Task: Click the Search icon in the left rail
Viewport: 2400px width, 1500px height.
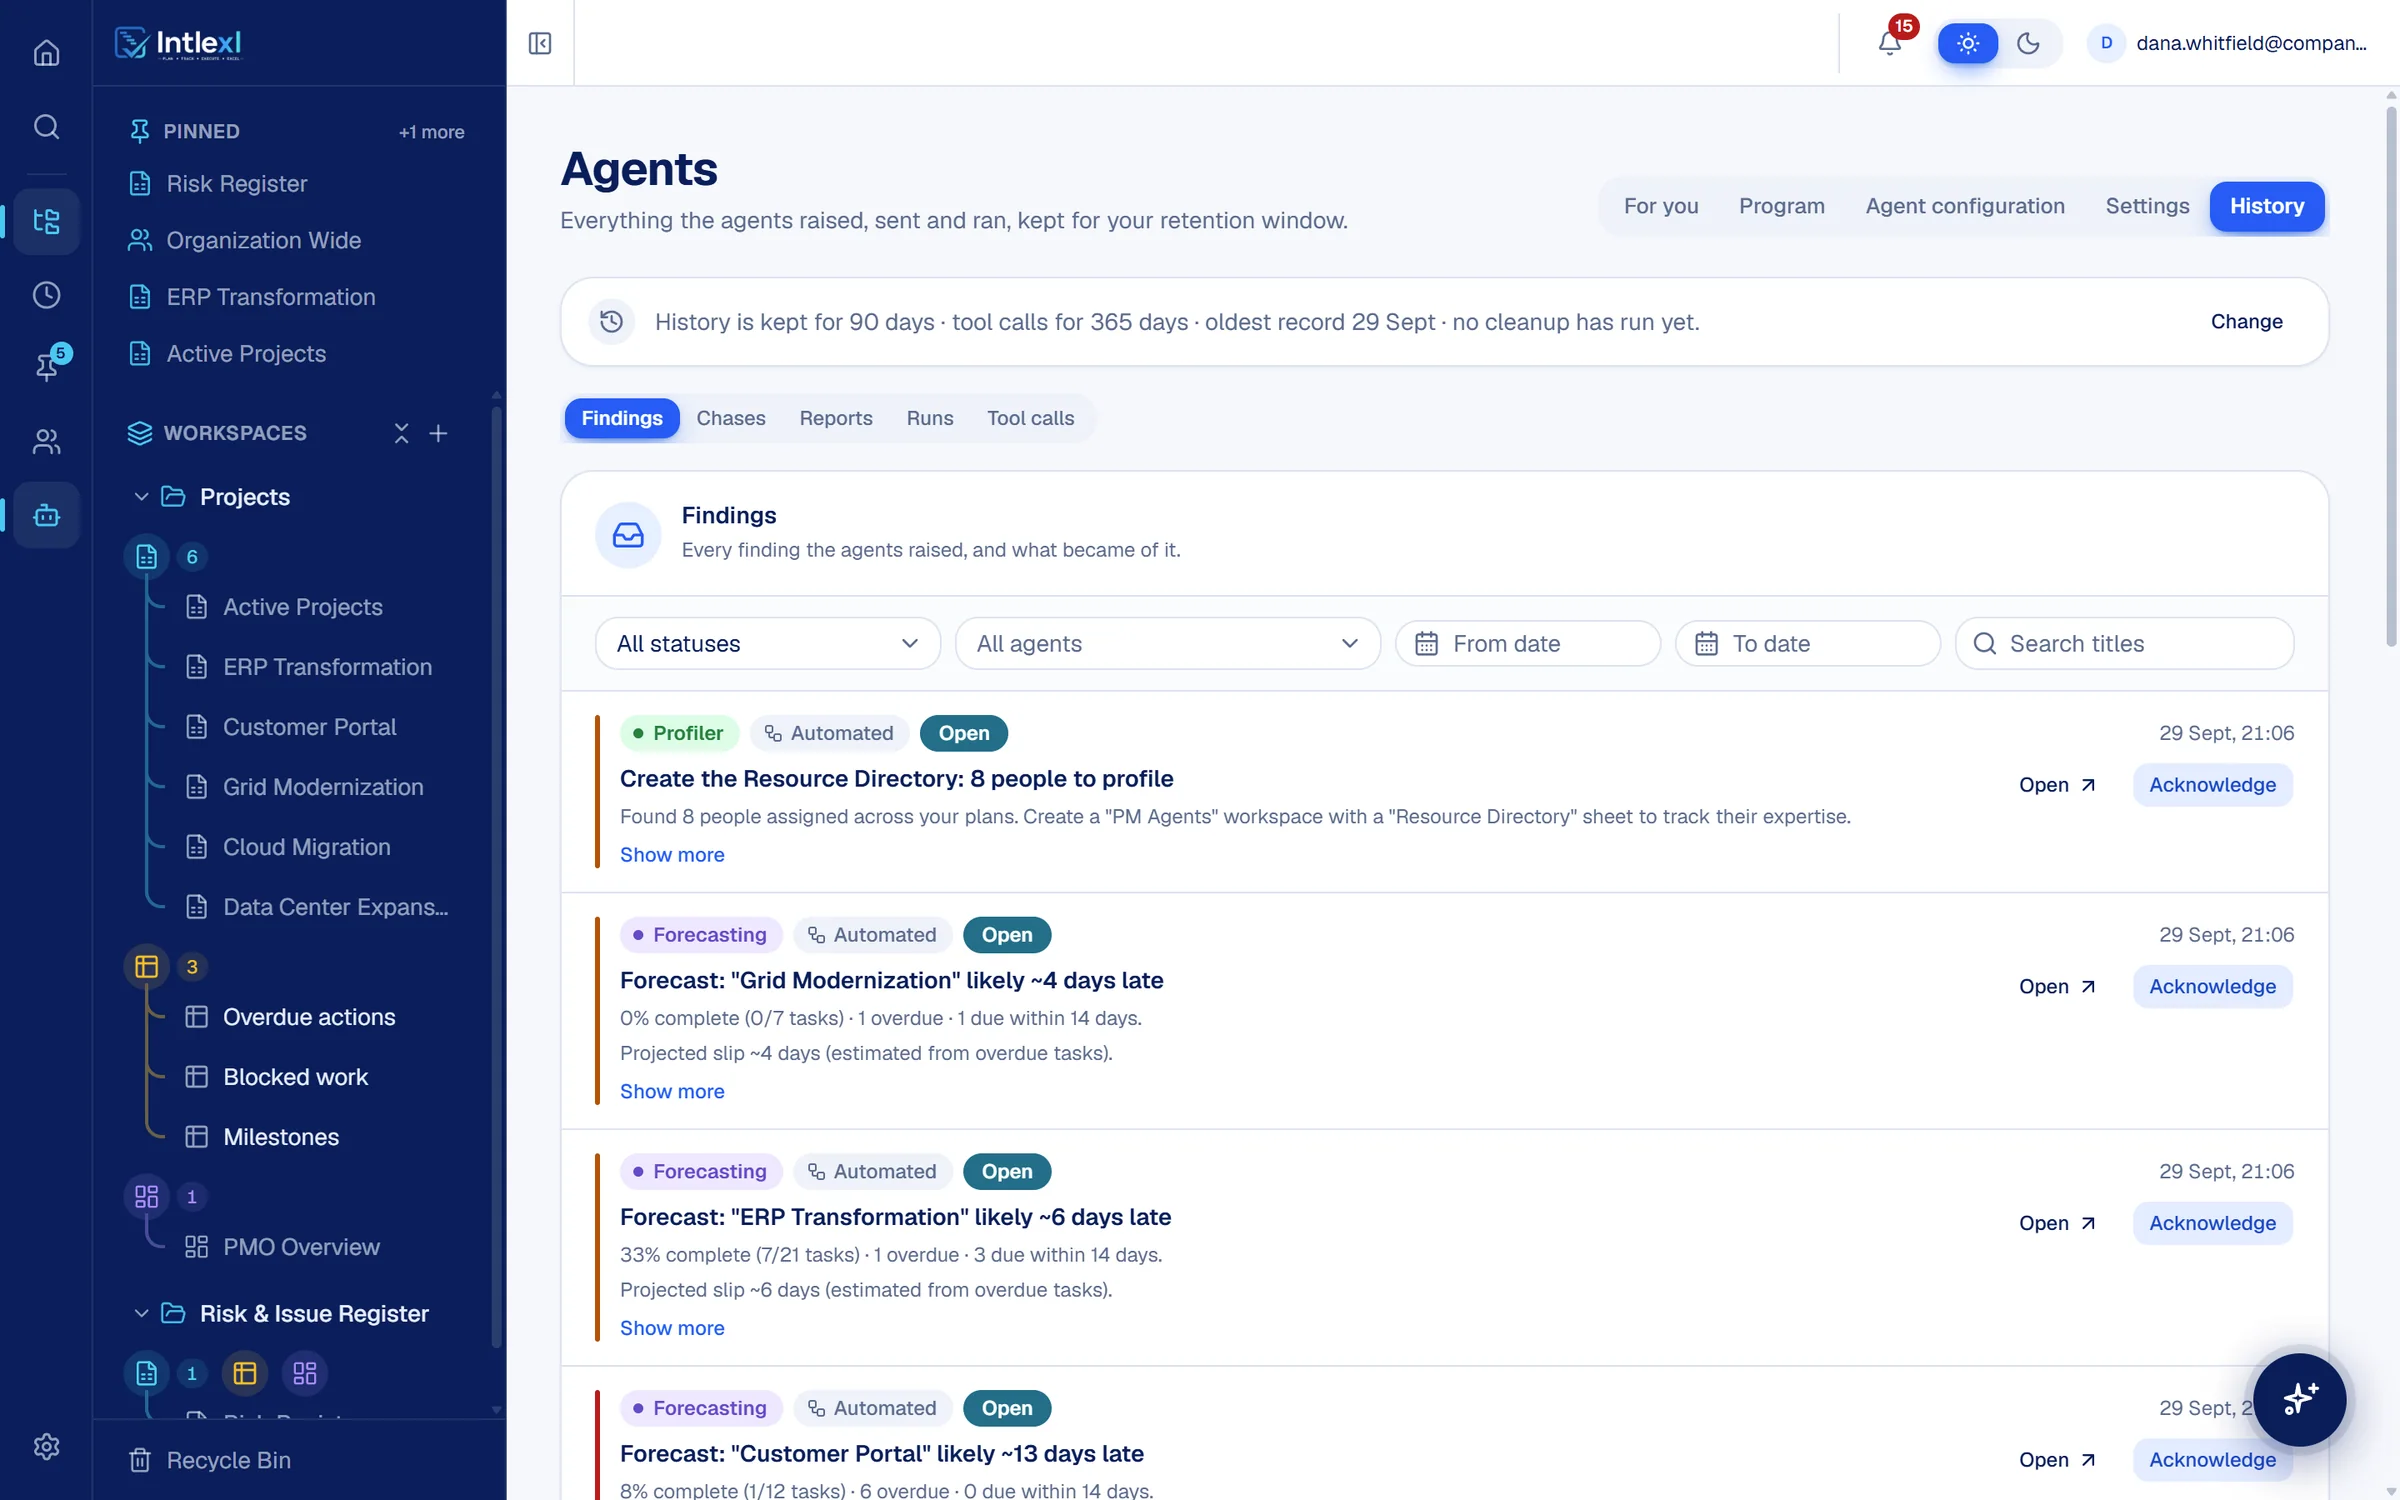Action: tap(46, 127)
